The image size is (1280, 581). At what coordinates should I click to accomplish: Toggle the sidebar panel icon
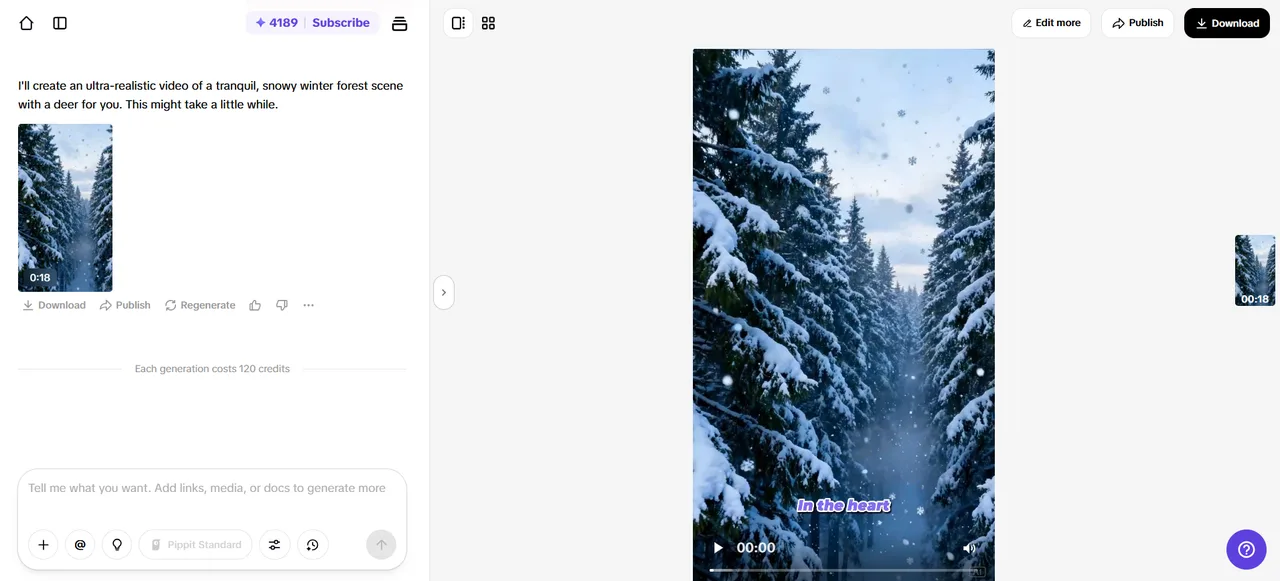pos(60,23)
